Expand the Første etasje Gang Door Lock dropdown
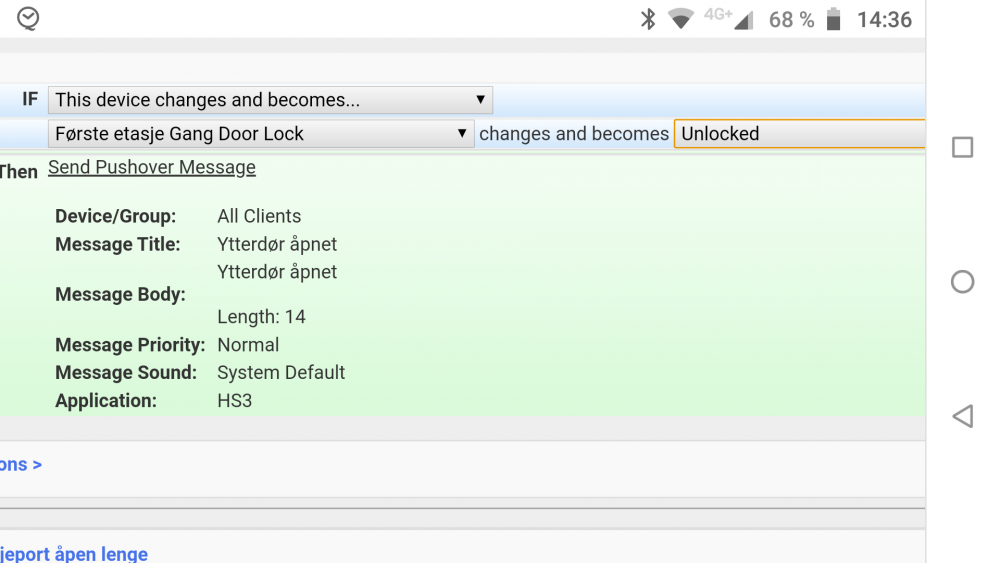Image resolution: width=1000 pixels, height=563 pixels. pyautogui.click(x=260, y=134)
